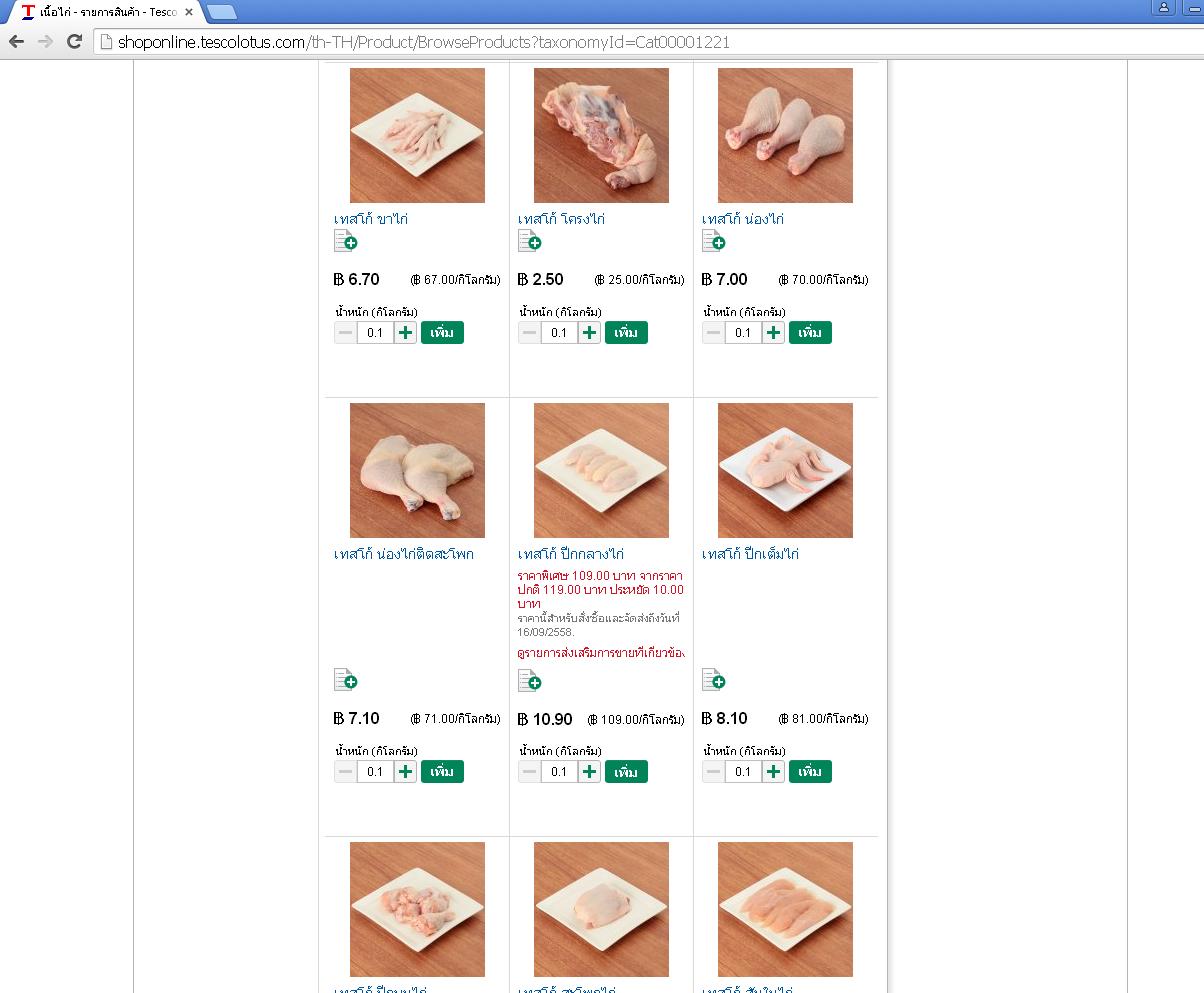Click the address bar URL

click(x=423, y=42)
